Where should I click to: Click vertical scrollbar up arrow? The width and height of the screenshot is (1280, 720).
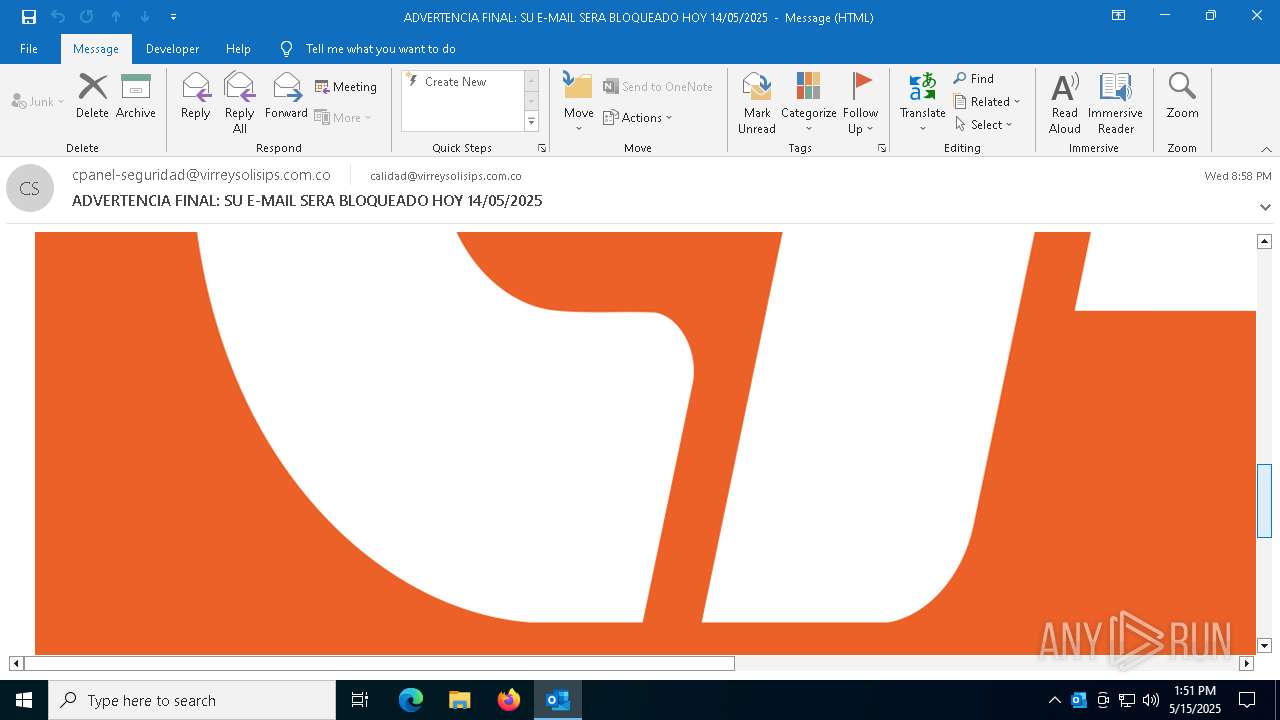(1264, 241)
